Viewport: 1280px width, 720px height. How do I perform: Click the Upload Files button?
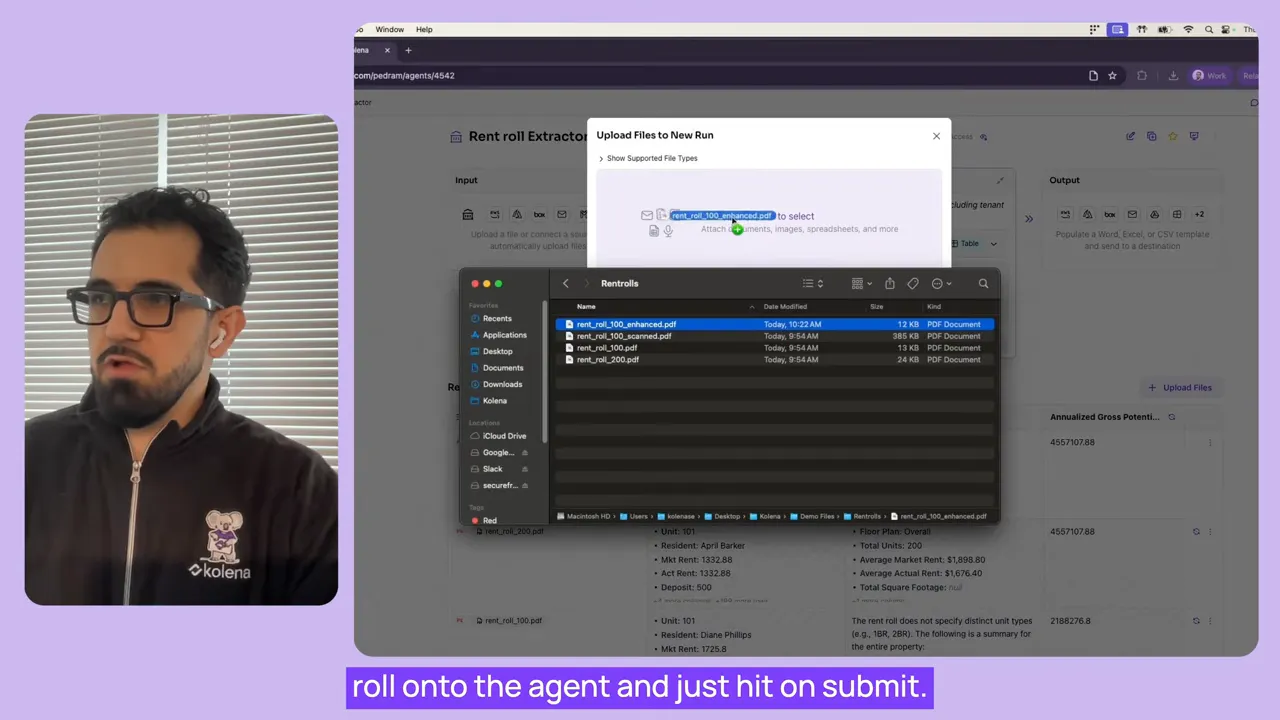click(1180, 387)
